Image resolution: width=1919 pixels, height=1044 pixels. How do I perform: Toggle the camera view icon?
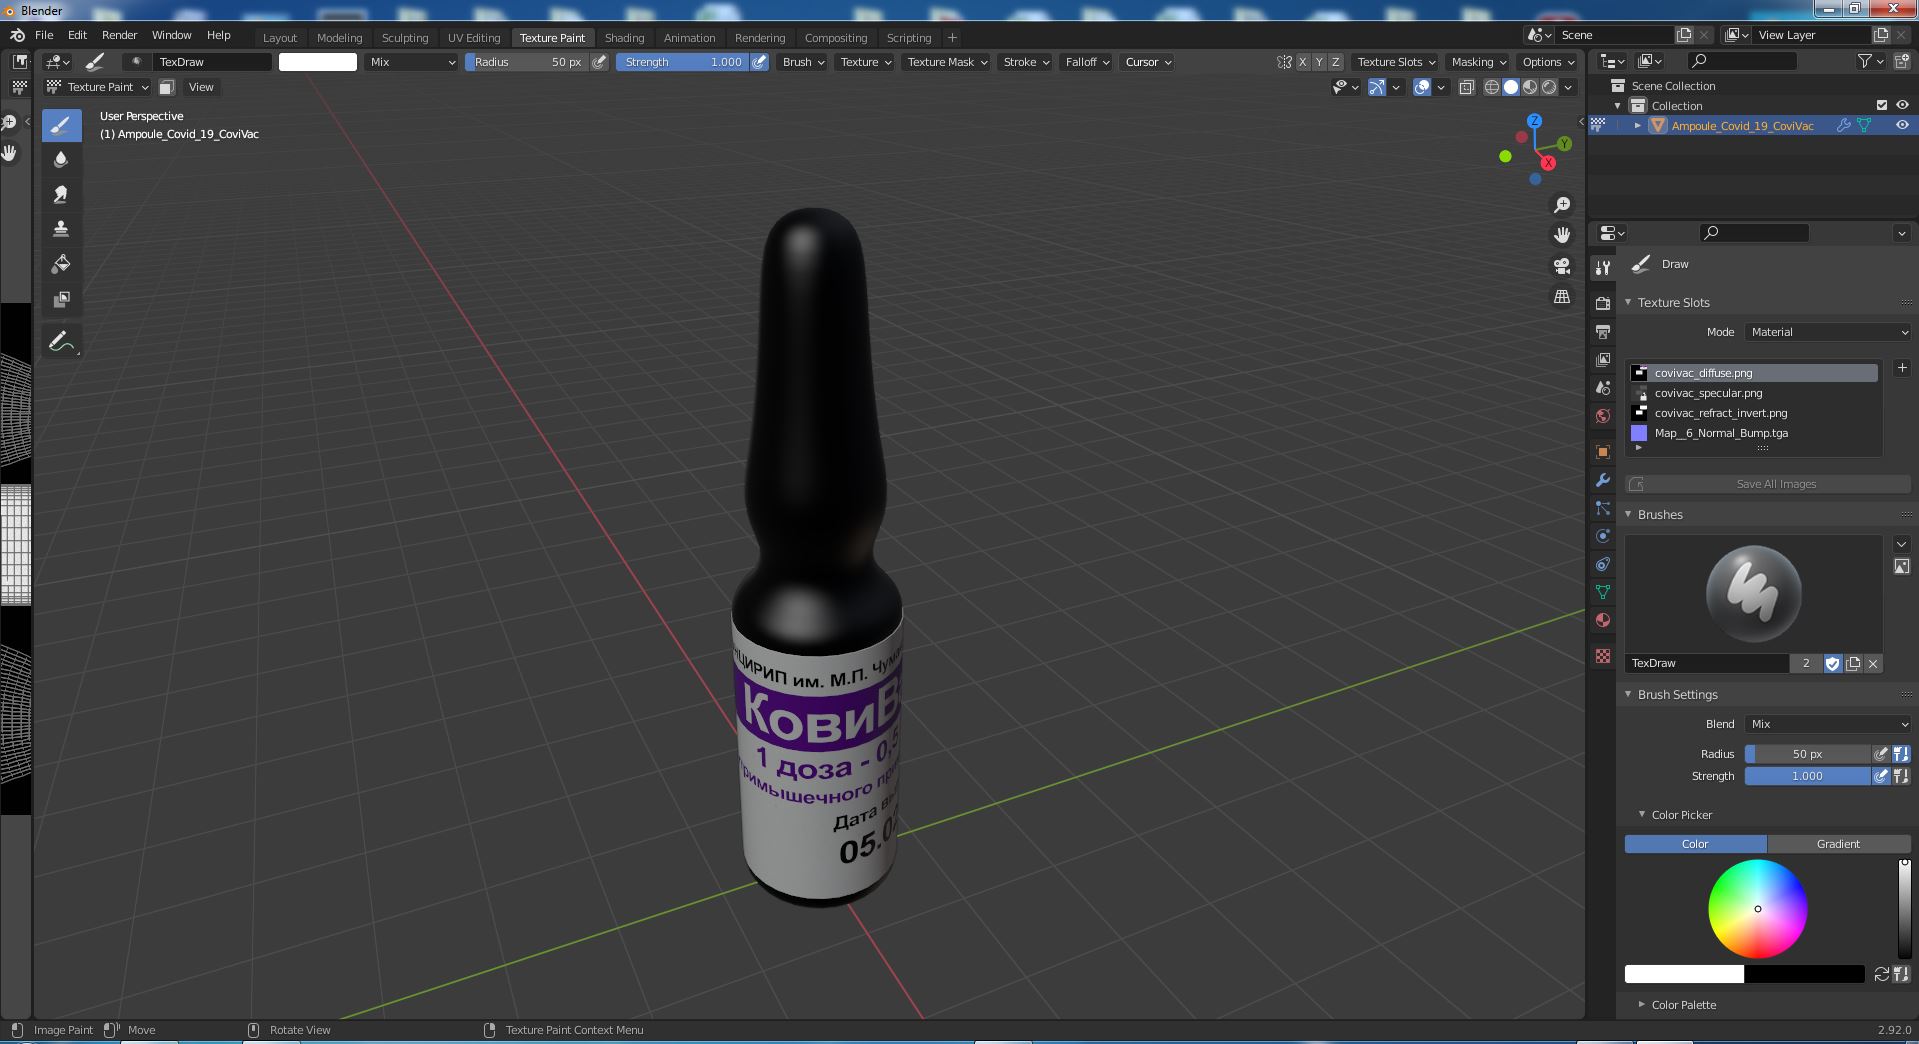pos(1561,266)
